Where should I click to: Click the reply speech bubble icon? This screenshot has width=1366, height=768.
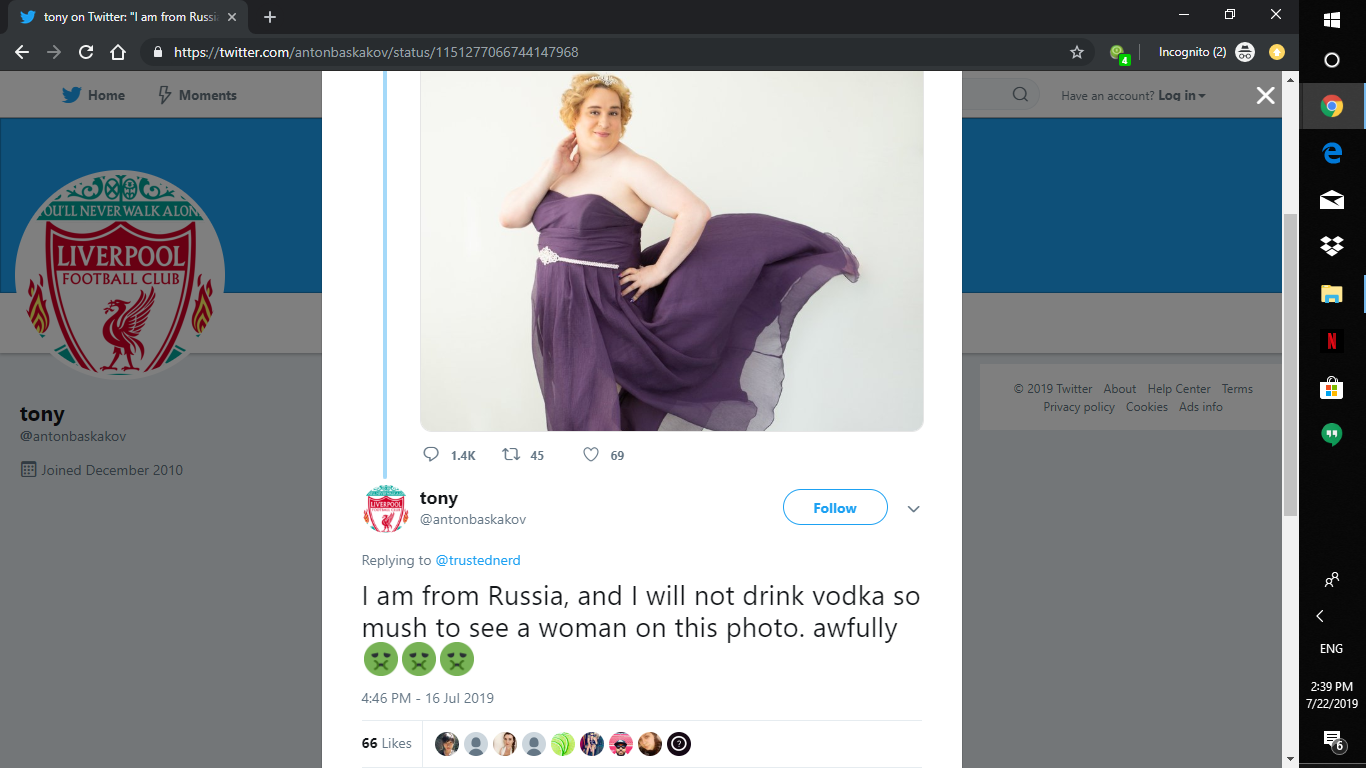(432, 454)
